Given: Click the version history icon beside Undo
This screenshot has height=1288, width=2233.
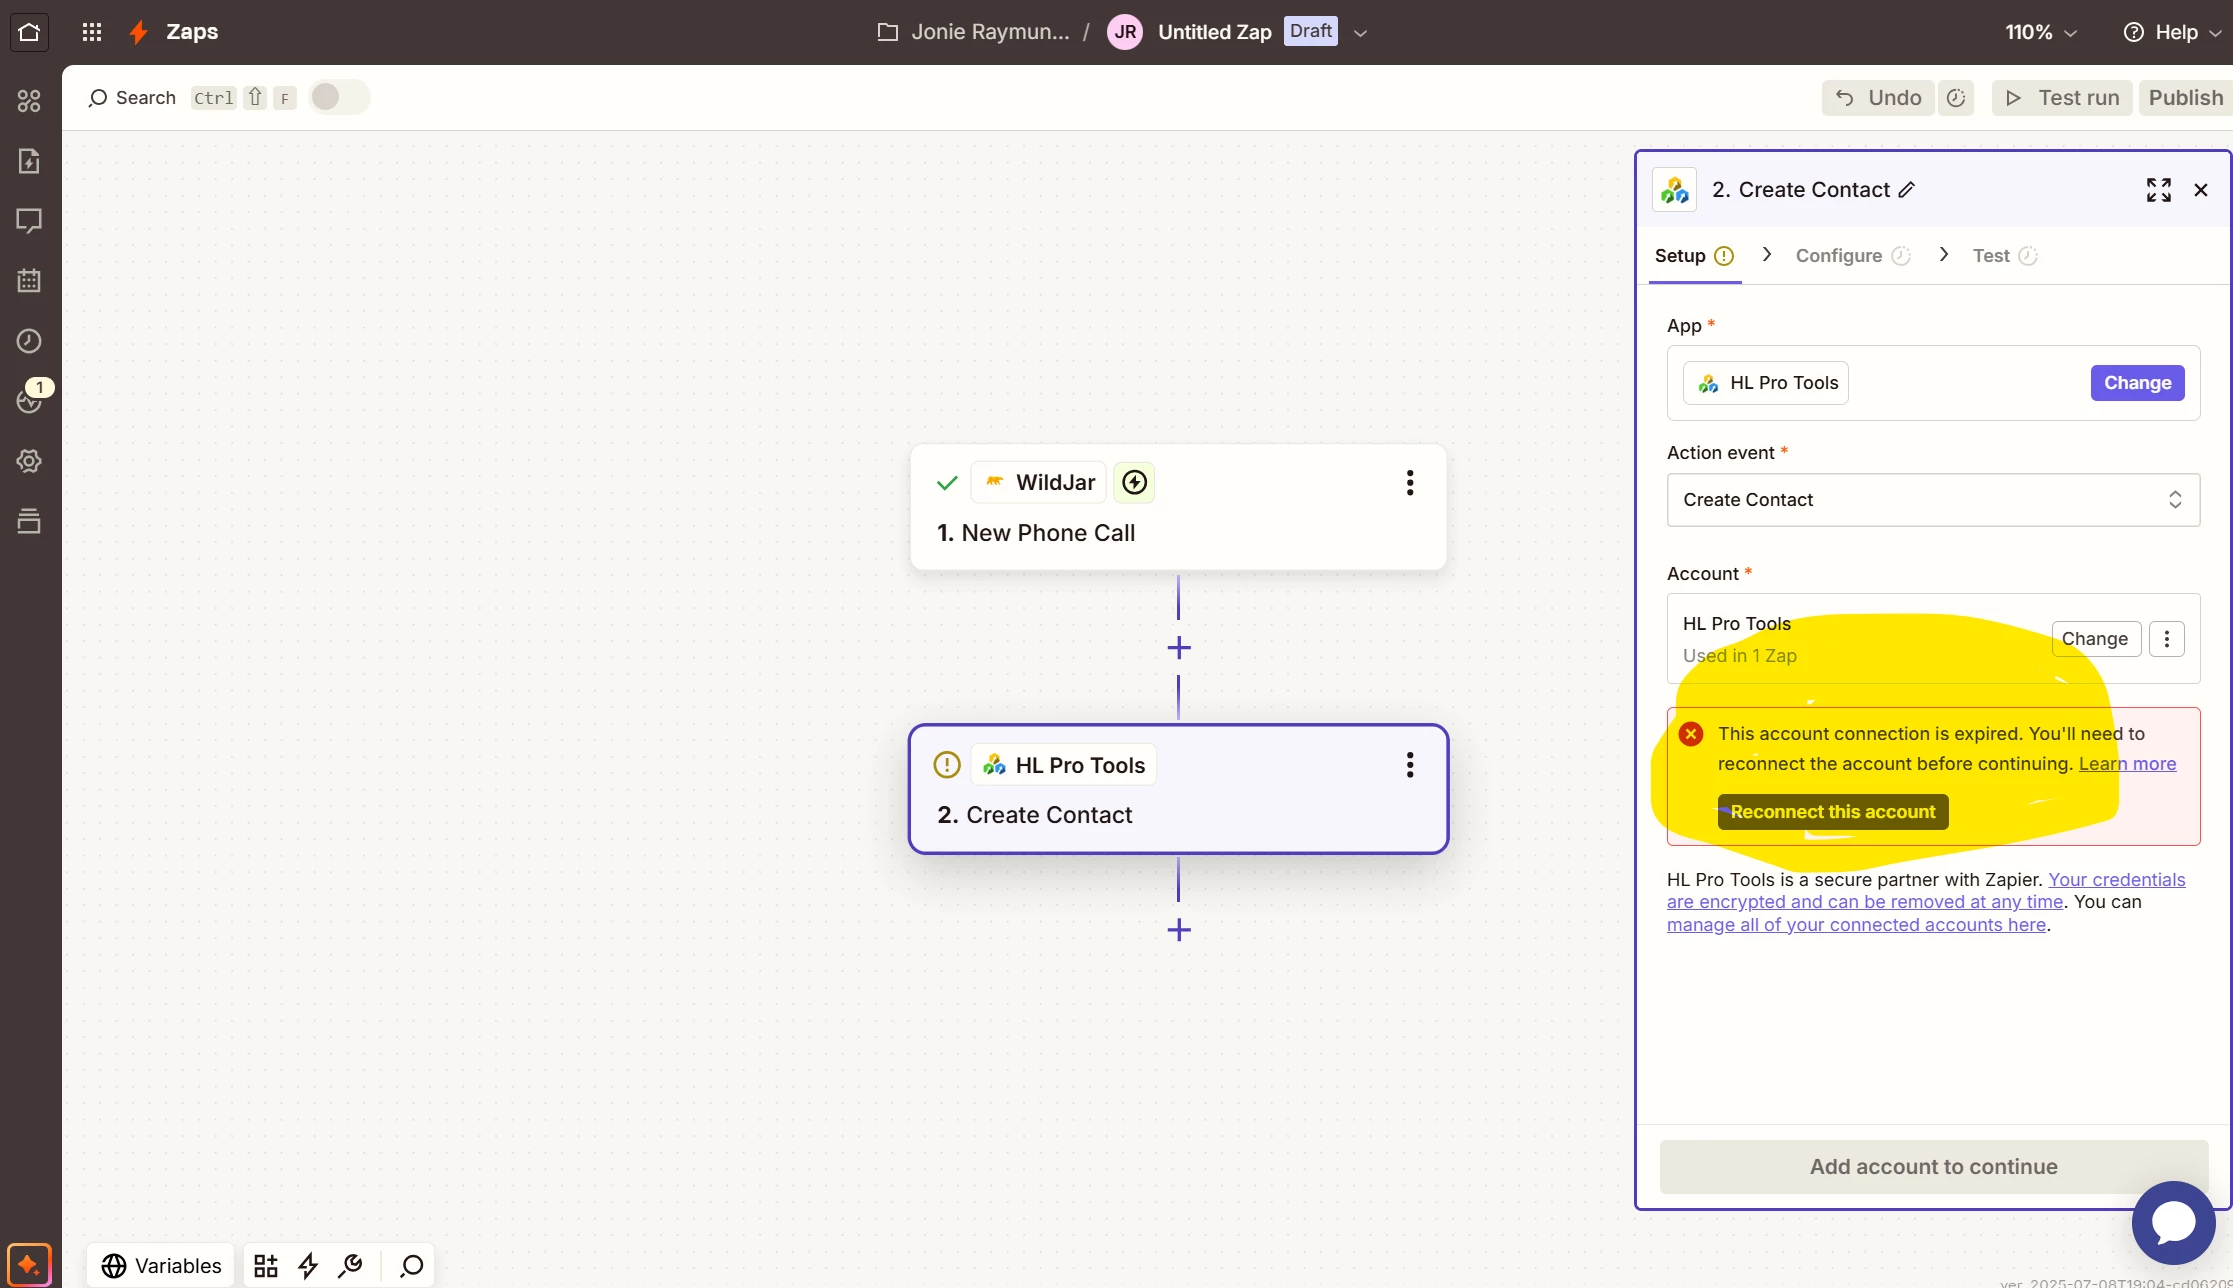Looking at the screenshot, I should (x=1956, y=98).
